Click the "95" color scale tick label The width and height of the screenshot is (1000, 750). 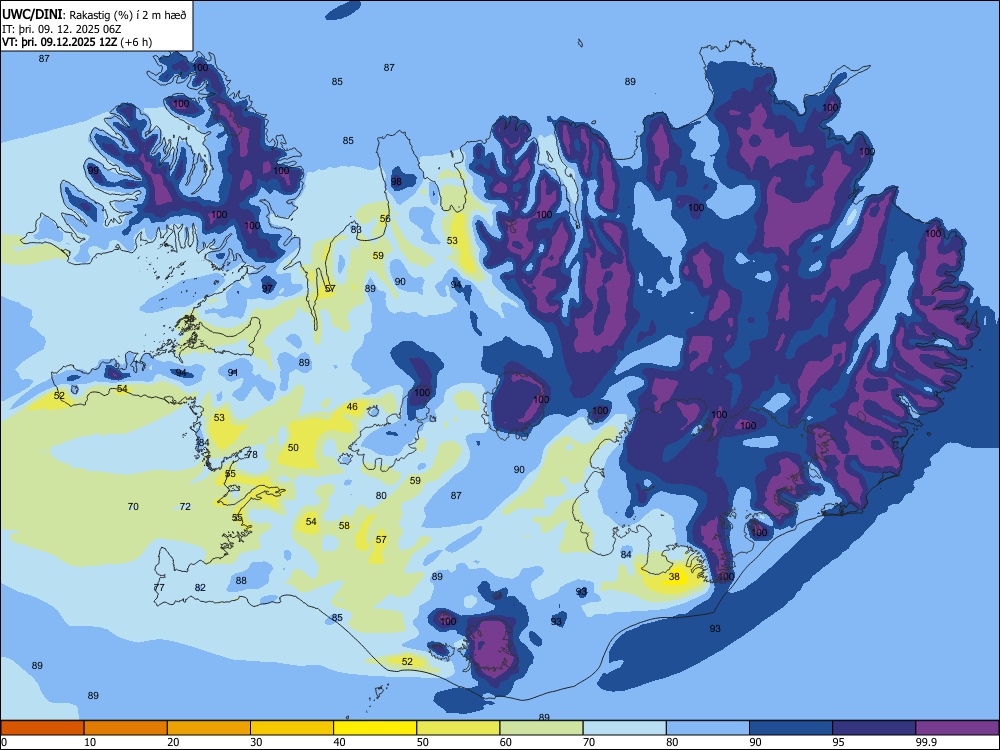[x=839, y=742]
